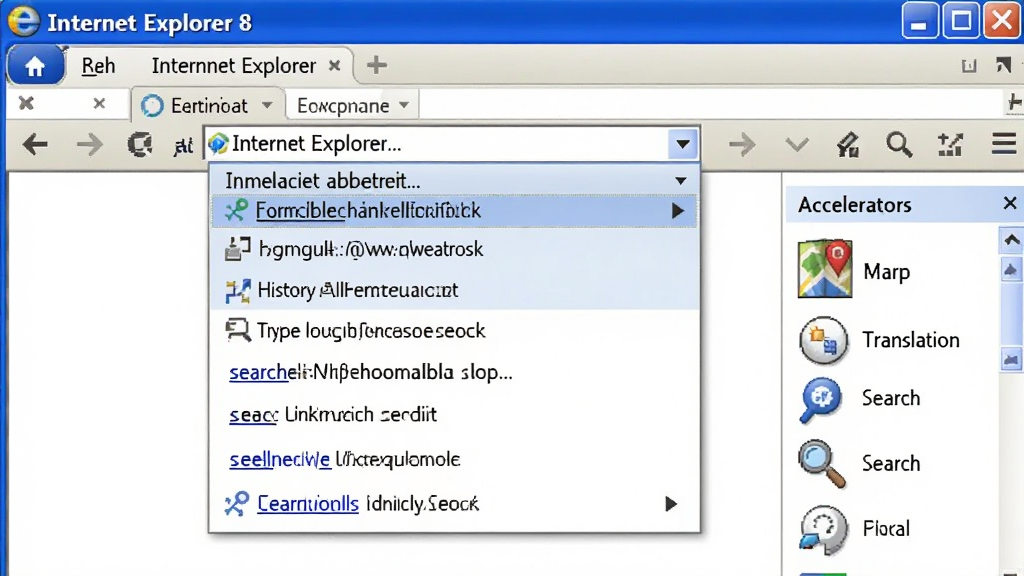
Task: Open the hamburger menu icon
Action: pos(1004,144)
